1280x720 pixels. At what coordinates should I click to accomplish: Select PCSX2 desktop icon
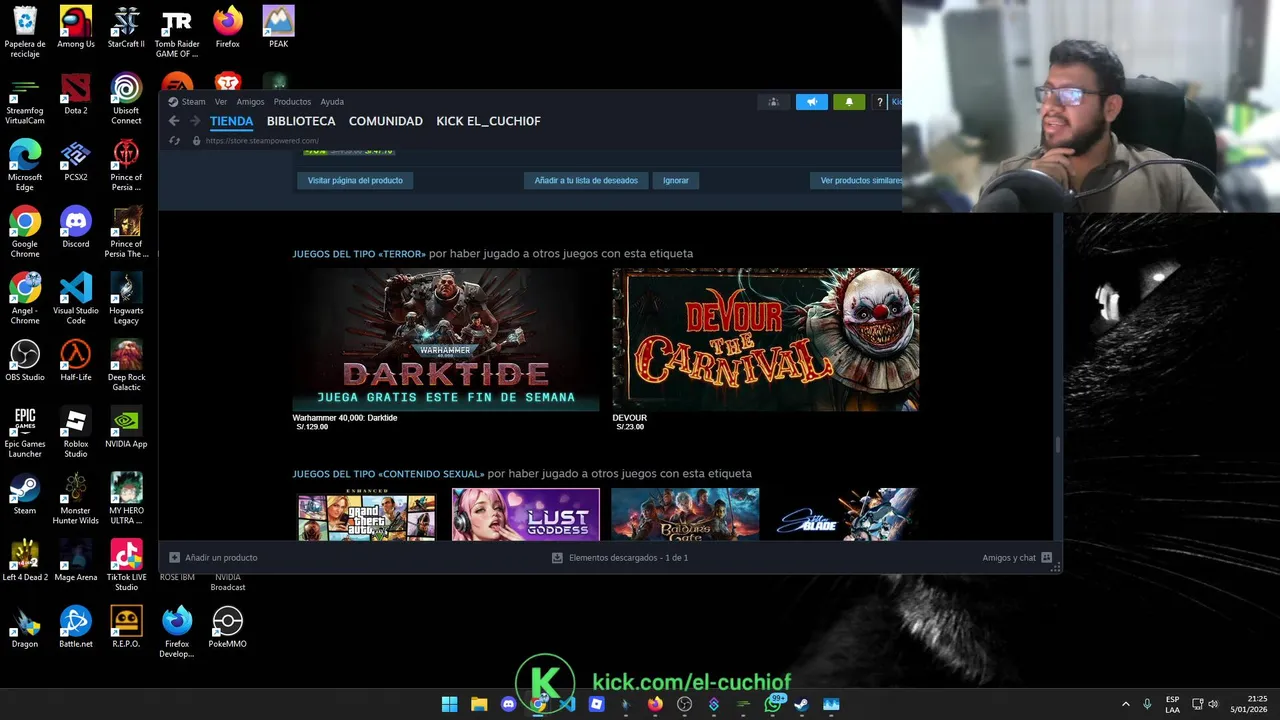(76, 161)
